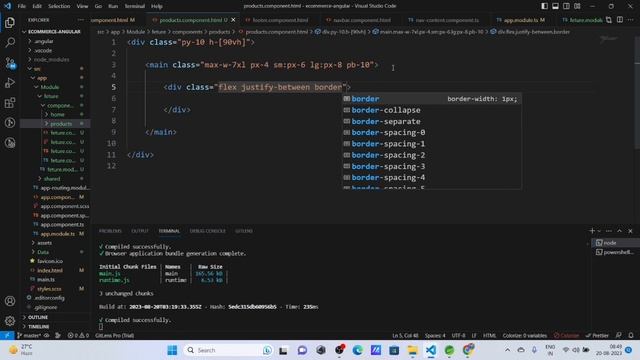This screenshot has width=640, height=360.
Task: Switch to the DEBUG CONSOLE tab
Action: pyautogui.click(x=207, y=231)
